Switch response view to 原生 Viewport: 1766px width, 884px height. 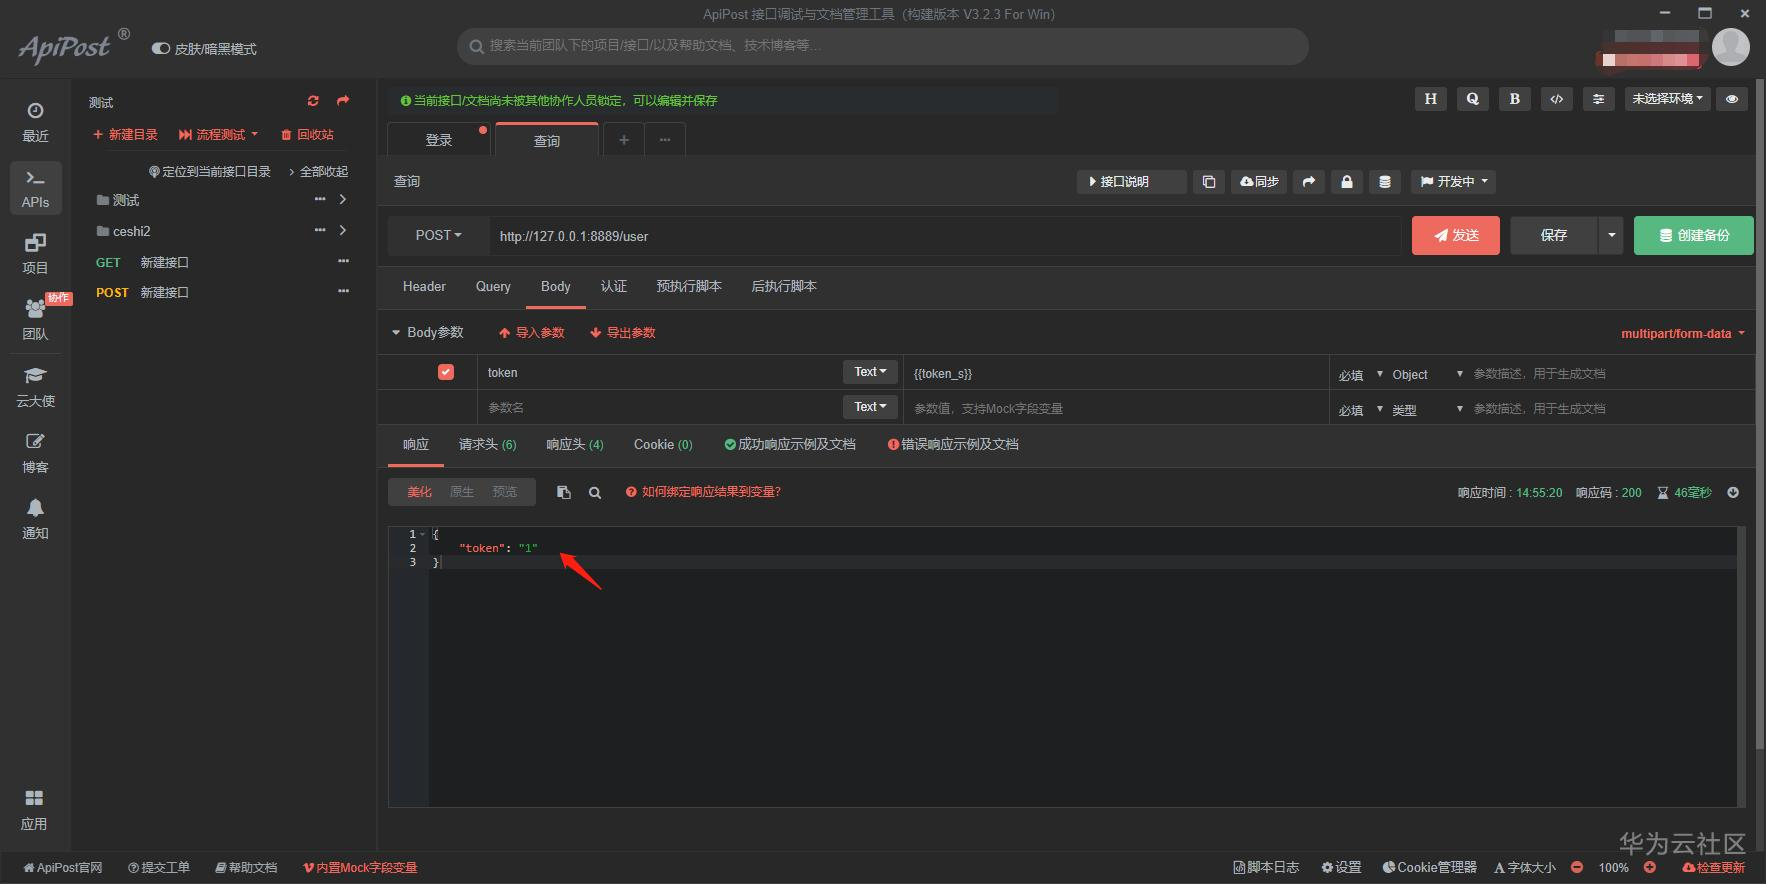pos(462,492)
